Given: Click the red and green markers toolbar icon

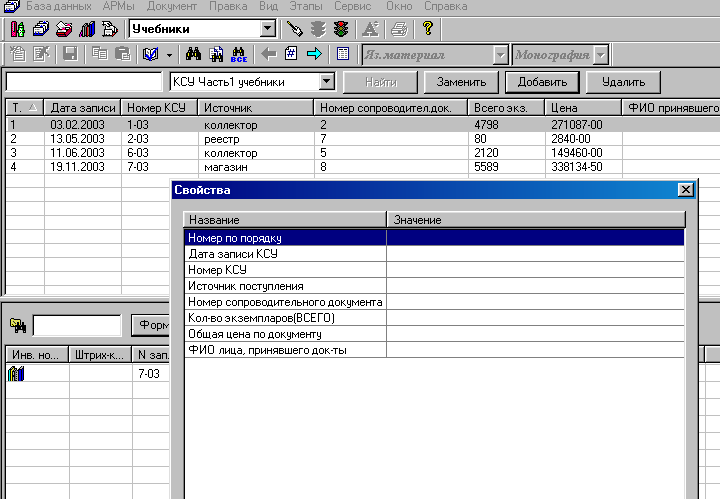Looking at the screenshot, I should point(18,29).
